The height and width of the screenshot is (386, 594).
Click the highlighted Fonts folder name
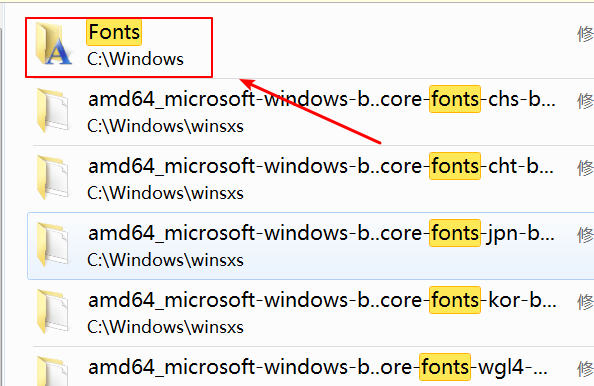click(x=114, y=32)
